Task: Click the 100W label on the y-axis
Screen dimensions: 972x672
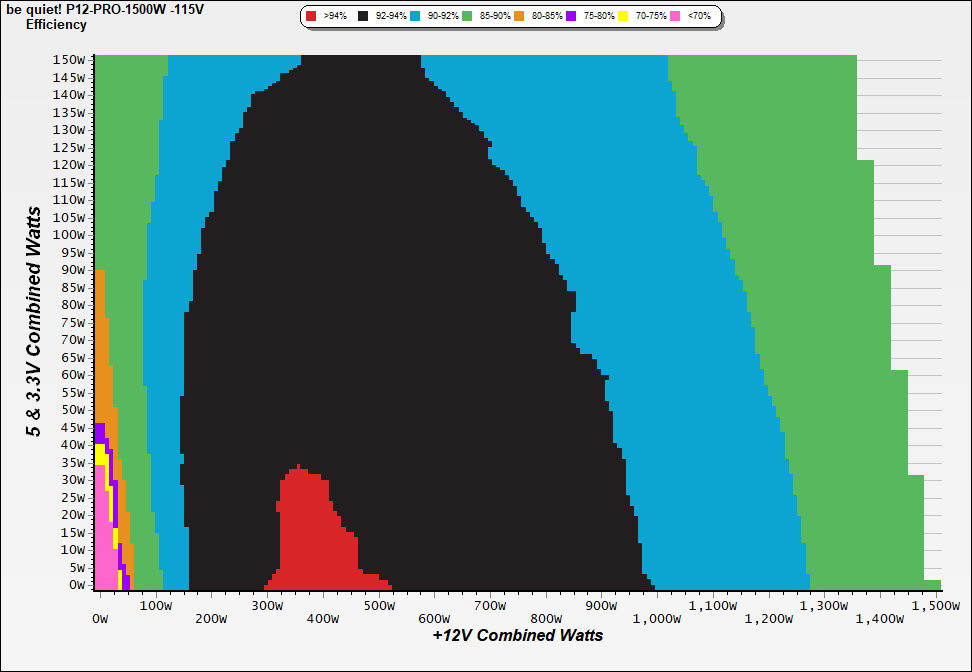Action: (69, 234)
